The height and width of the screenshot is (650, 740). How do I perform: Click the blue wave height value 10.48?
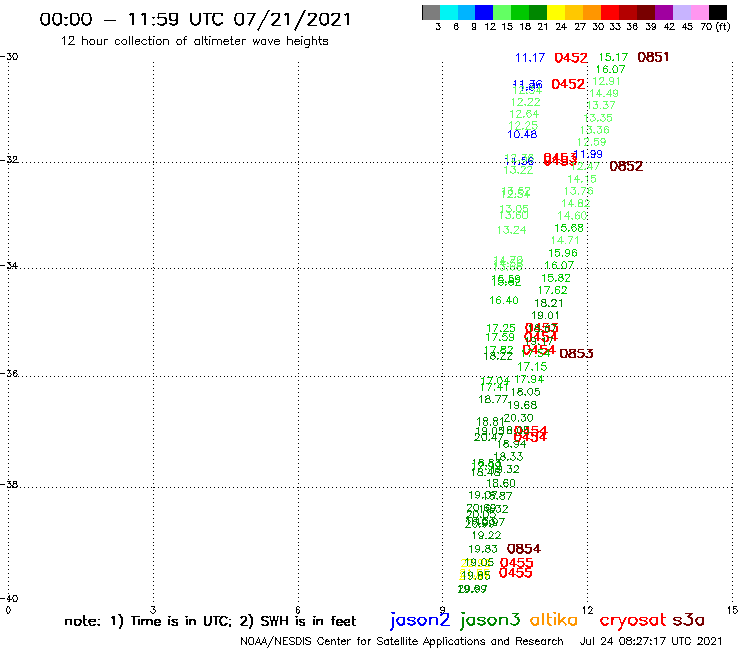pos(522,134)
